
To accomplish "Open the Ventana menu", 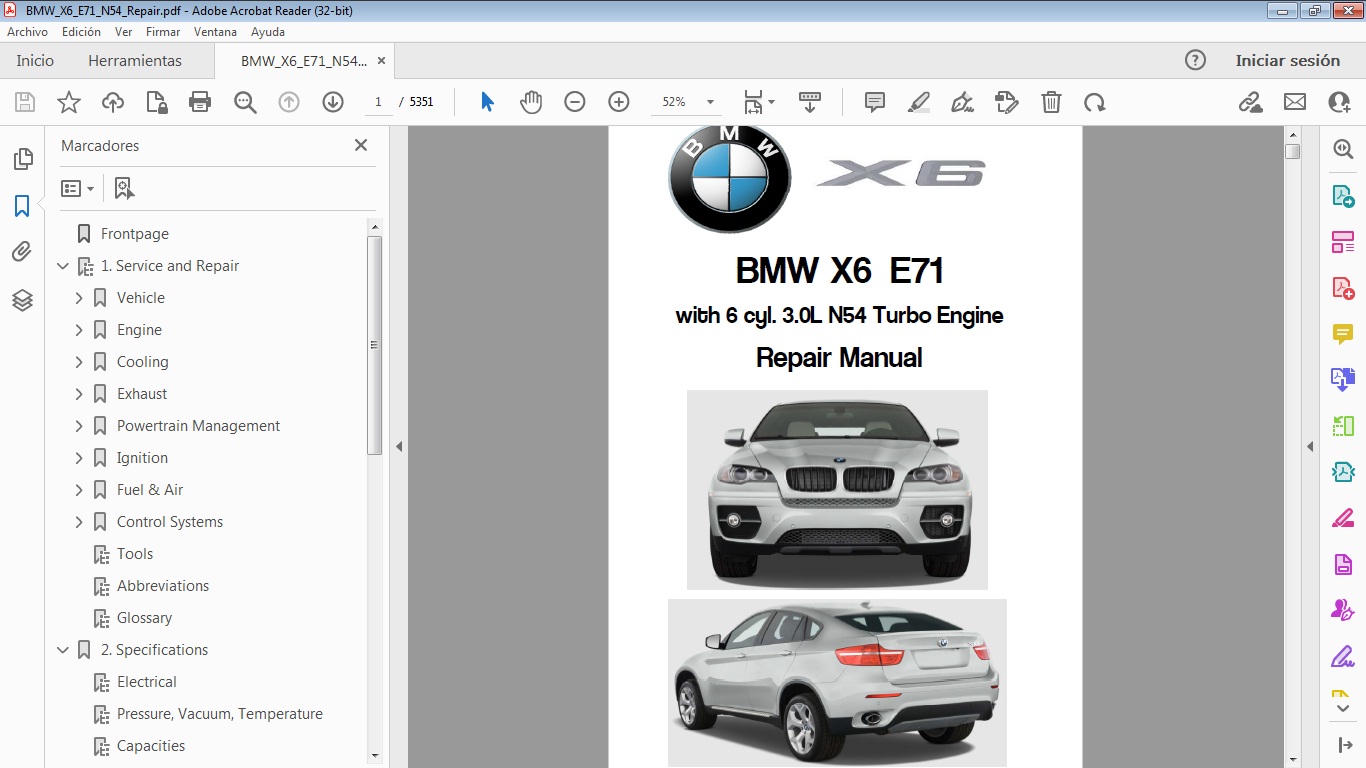I will 216,32.
